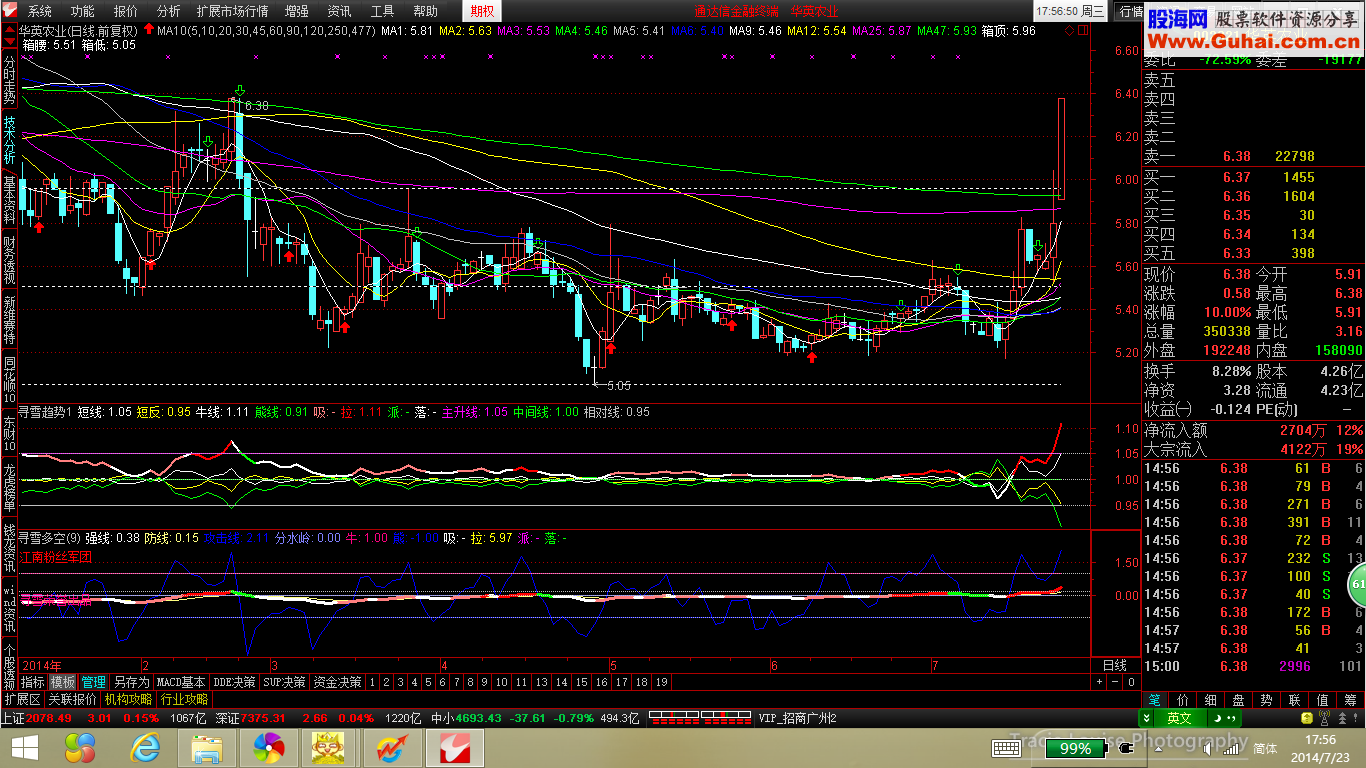The height and width of the screenshot is (768, 1366).
Task: Select template number 1
Action: [372, 682]
